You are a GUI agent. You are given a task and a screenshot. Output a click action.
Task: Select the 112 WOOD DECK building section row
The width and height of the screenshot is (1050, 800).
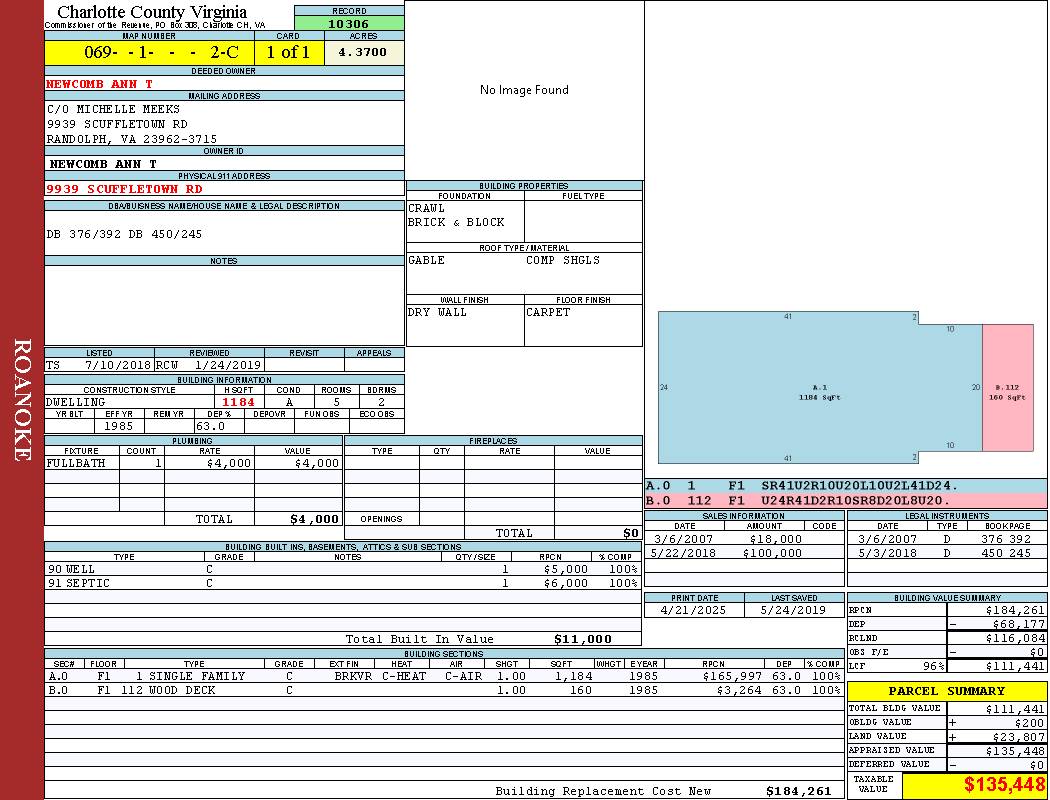click(440, 690)
